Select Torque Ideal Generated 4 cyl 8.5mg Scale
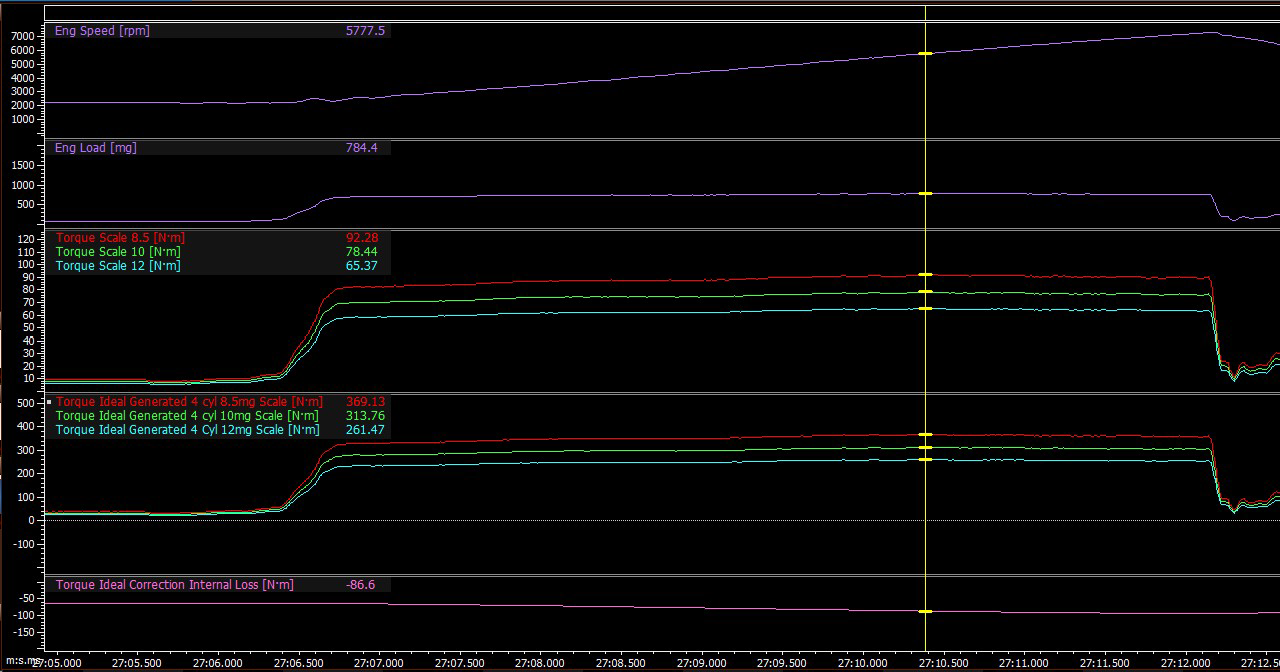Image resolution: width=1280 pixels, height=672 pixels. [x=189, y=402]
